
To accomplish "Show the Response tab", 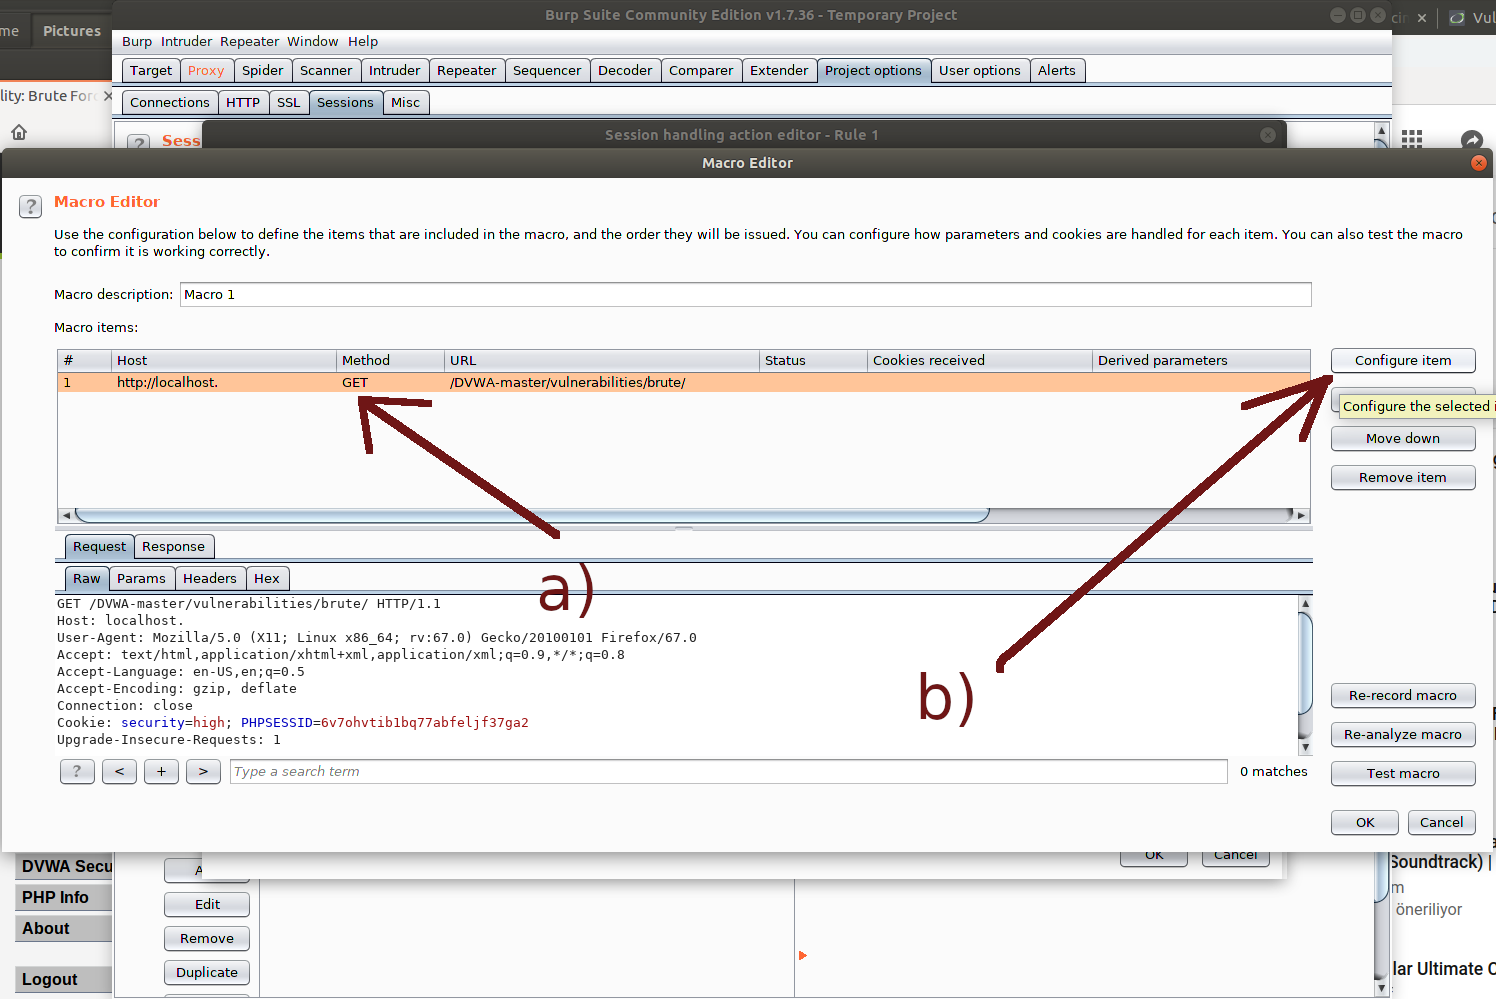I will click(x=173, y=546).
